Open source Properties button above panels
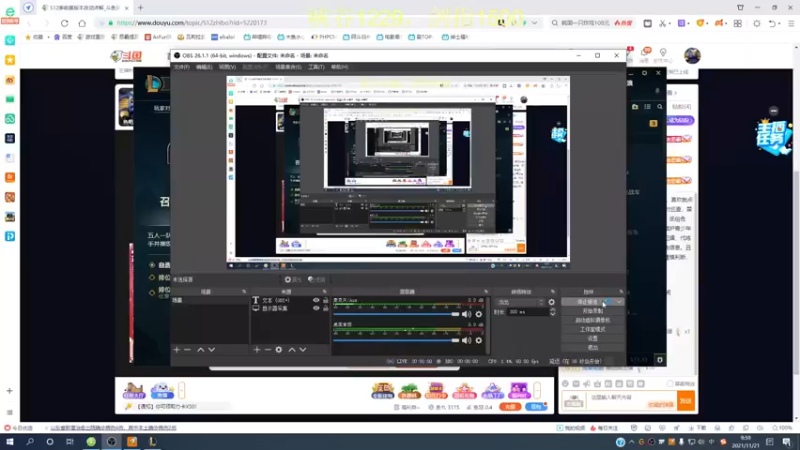 pyautogui.click(x=293, y=280)
